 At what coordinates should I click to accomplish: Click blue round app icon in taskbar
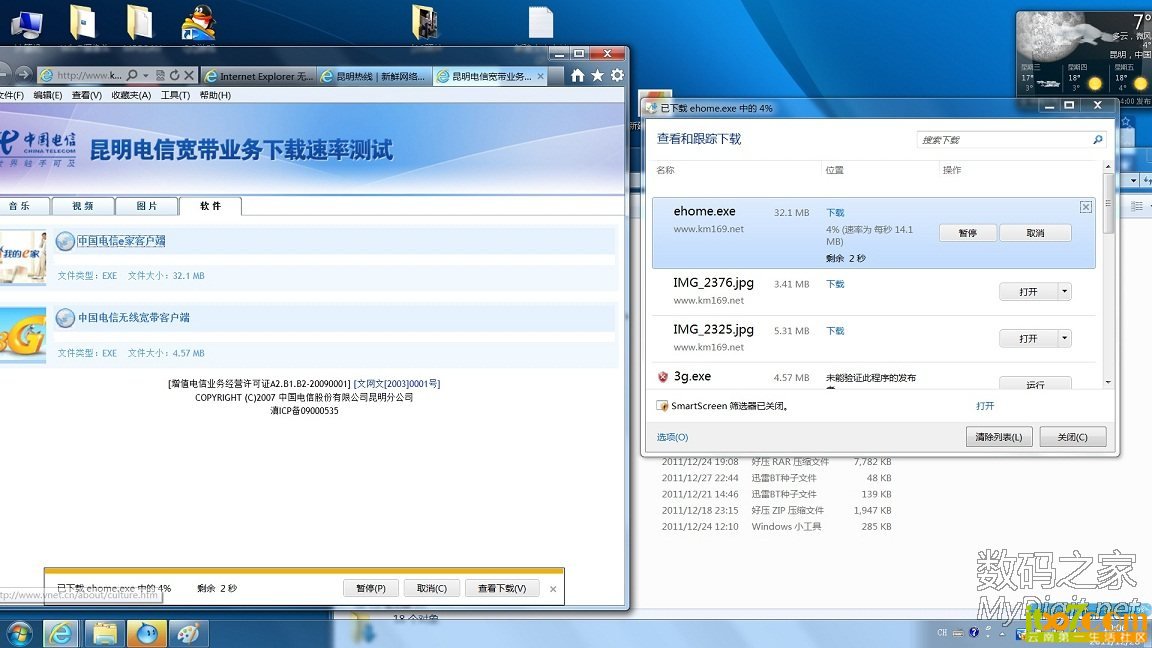click(x=147, y=633)
